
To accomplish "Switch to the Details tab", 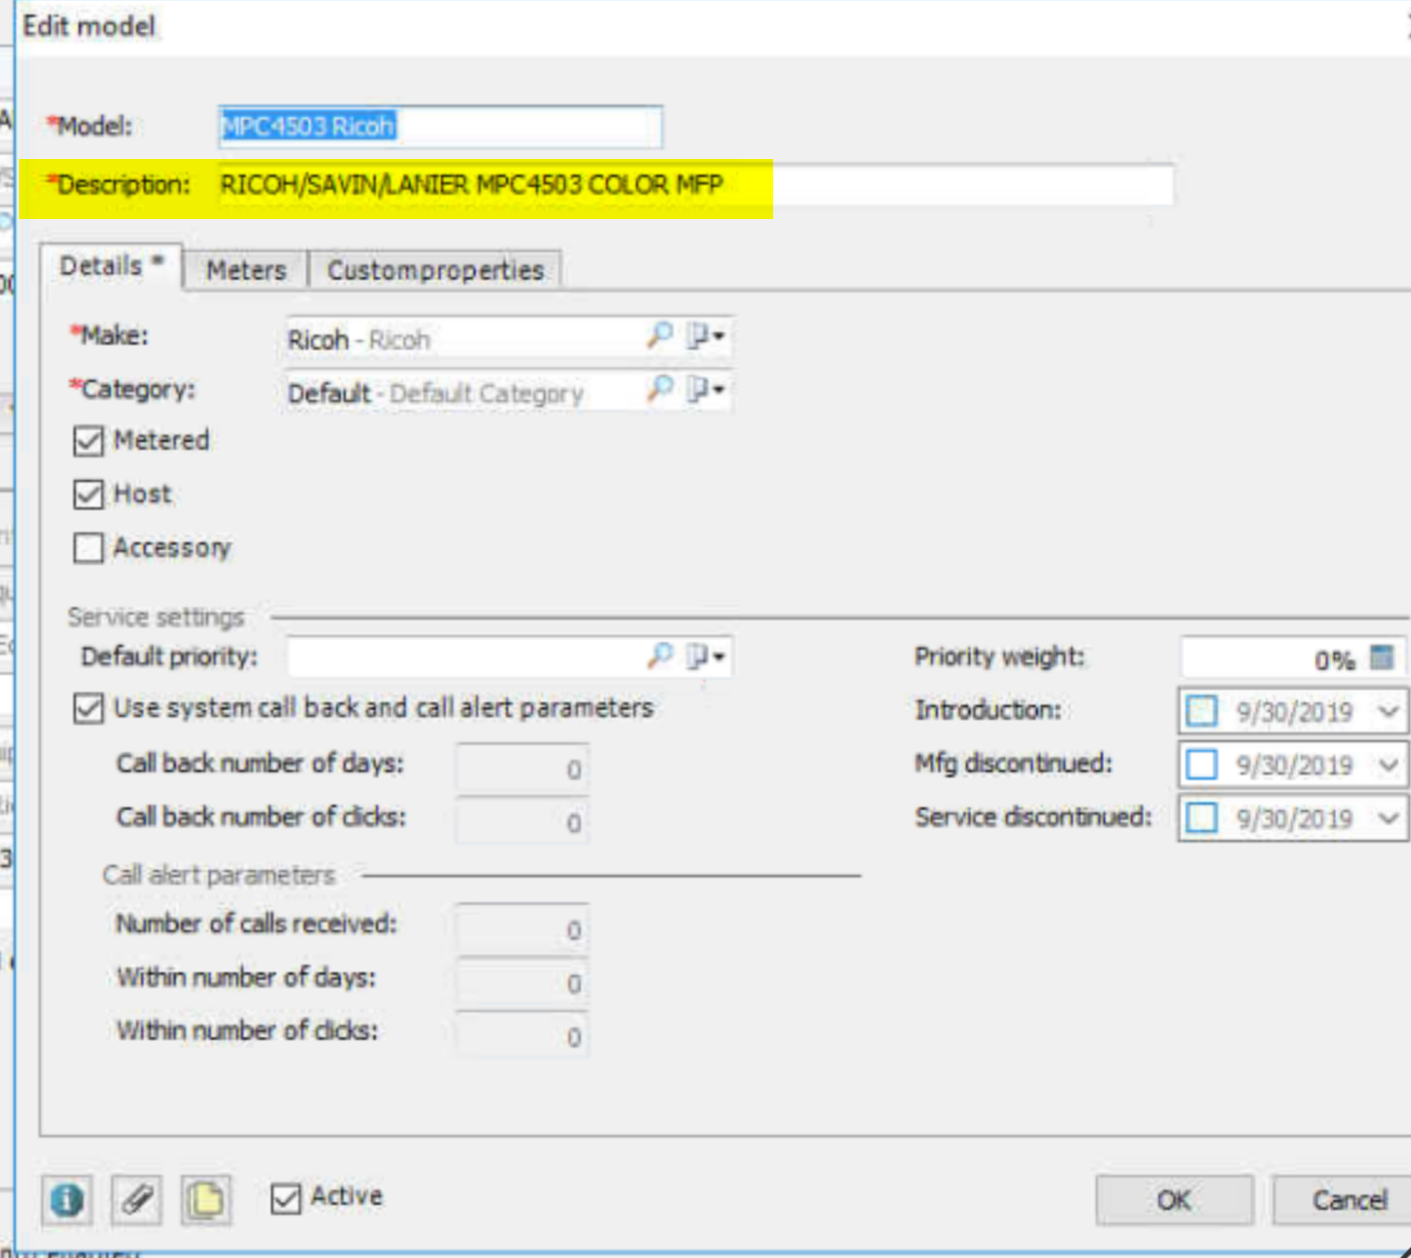I will [x=111, y=267].
